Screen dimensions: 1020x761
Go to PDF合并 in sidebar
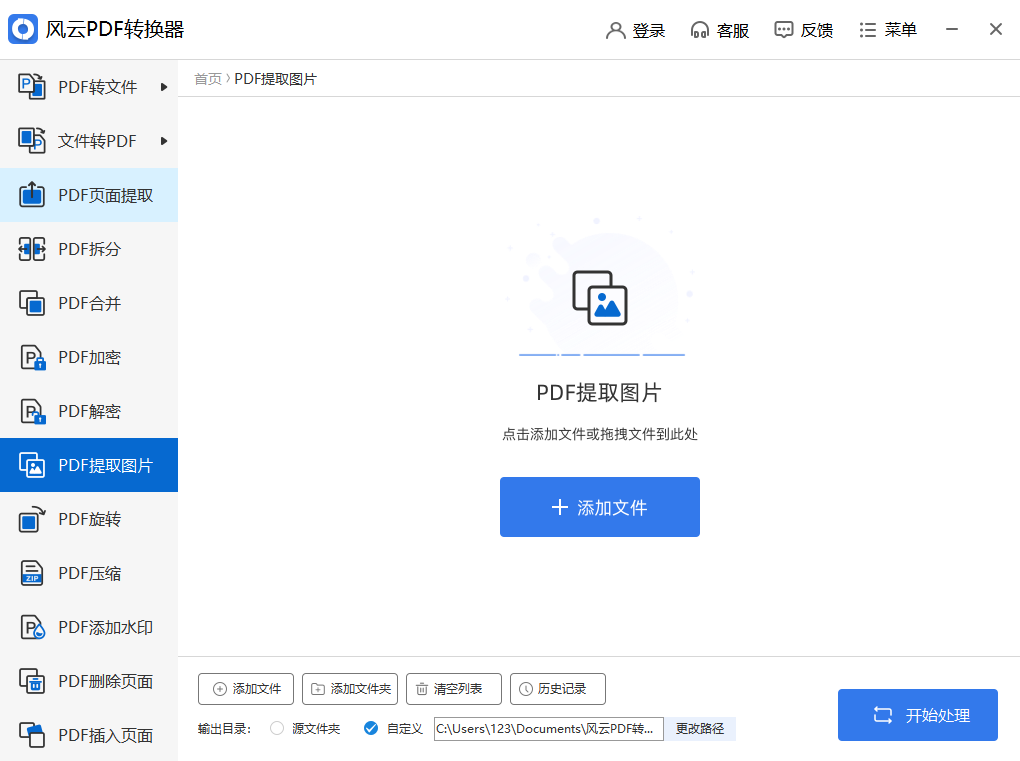click(x=89, y=303)
